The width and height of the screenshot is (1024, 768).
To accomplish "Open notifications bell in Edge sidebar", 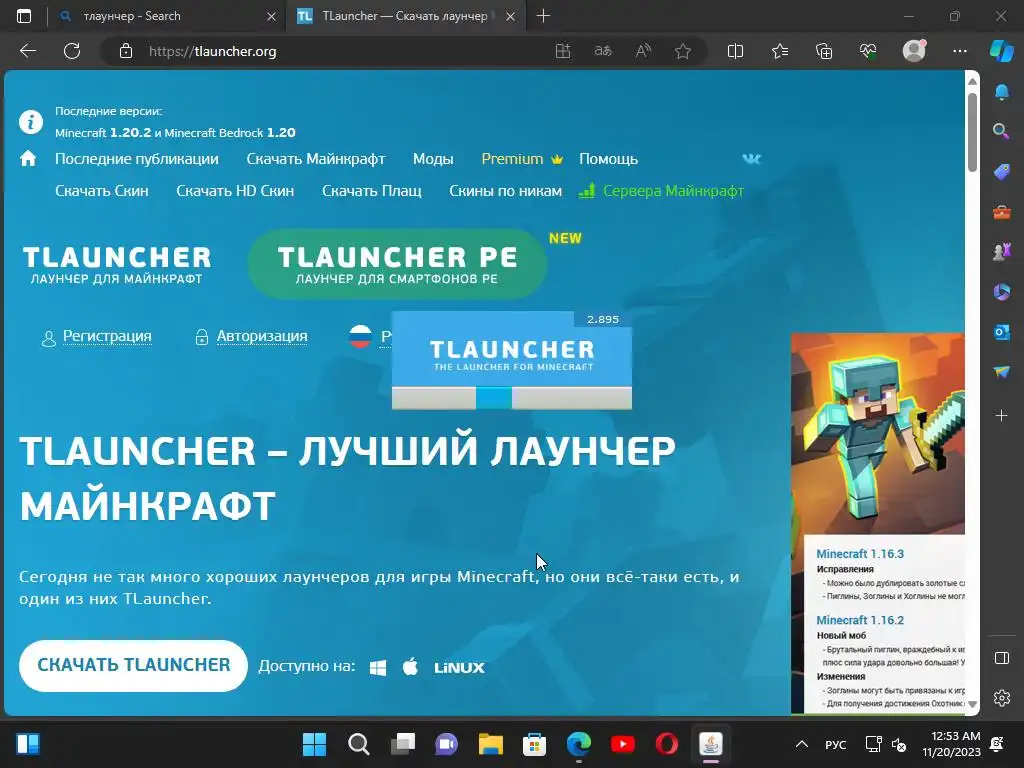I will click(x=1002, y=91).
